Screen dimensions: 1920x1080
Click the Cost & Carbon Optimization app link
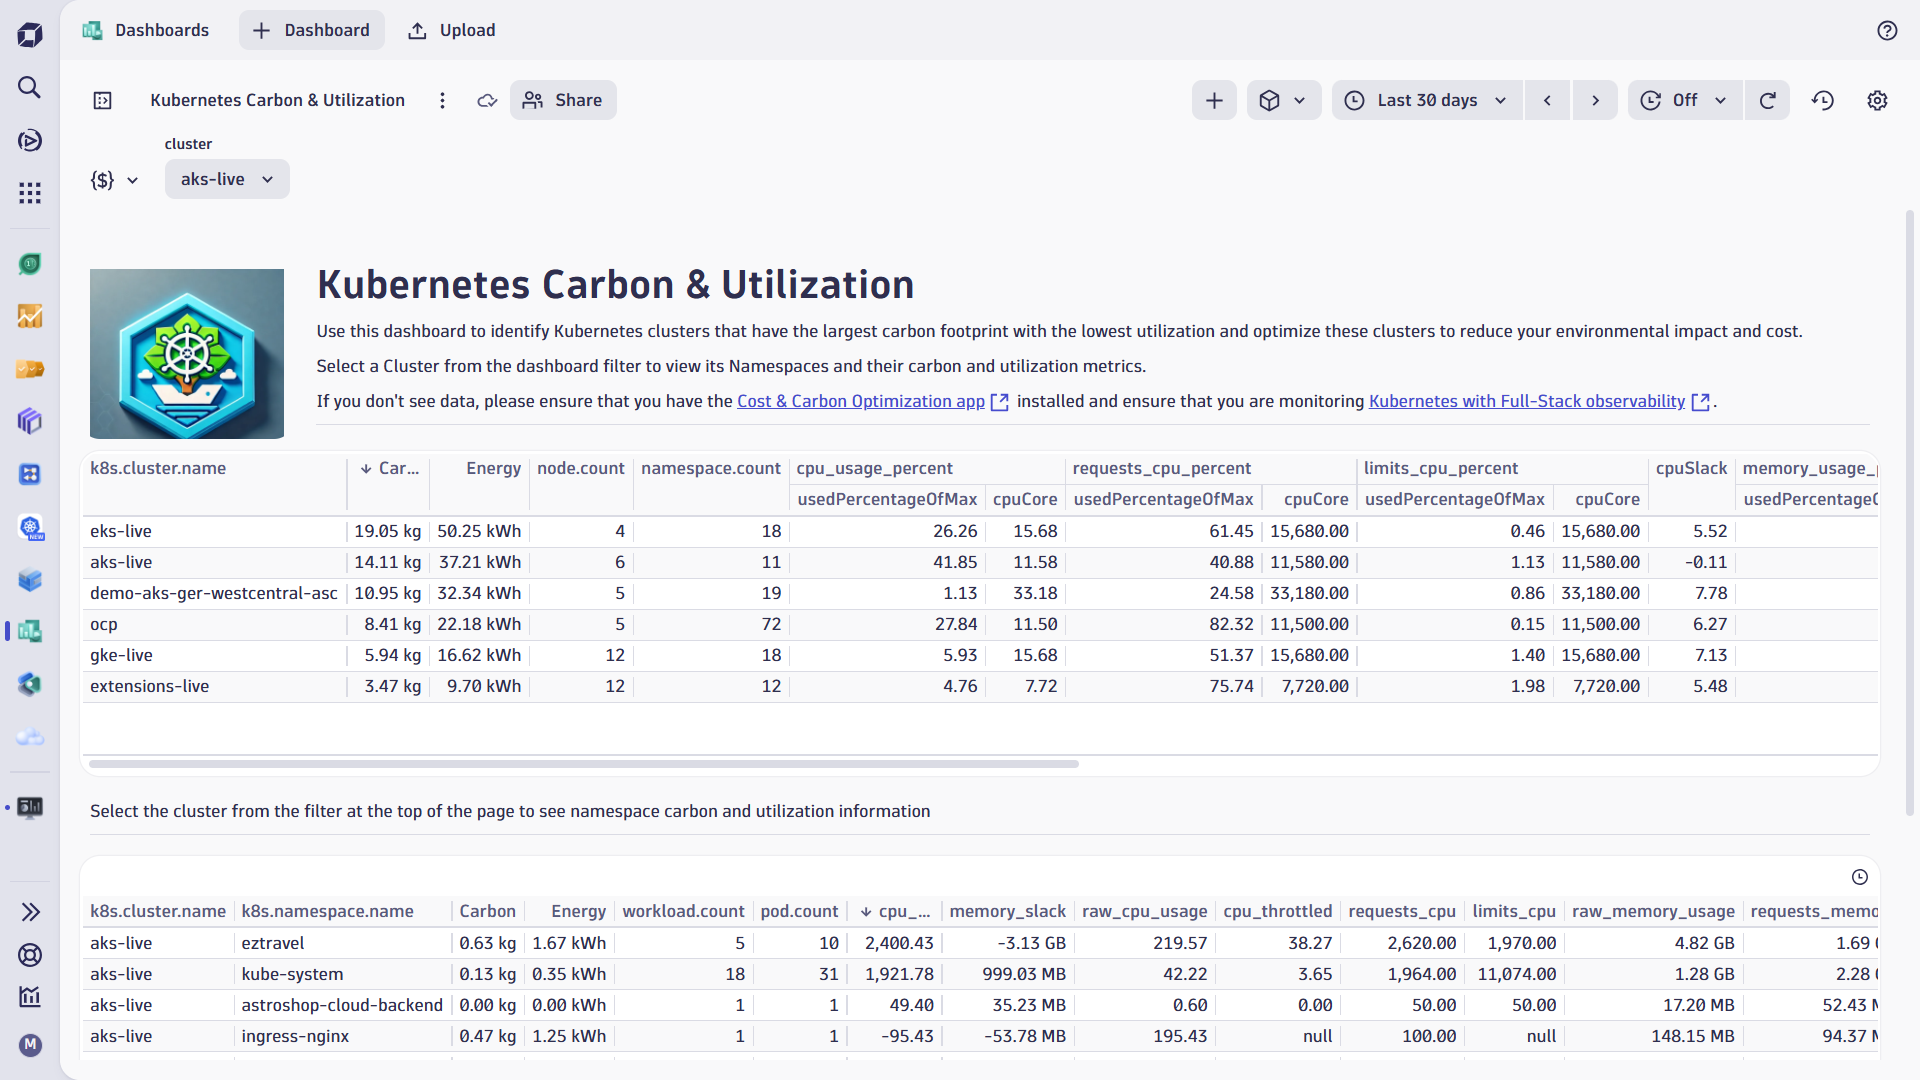860,401
